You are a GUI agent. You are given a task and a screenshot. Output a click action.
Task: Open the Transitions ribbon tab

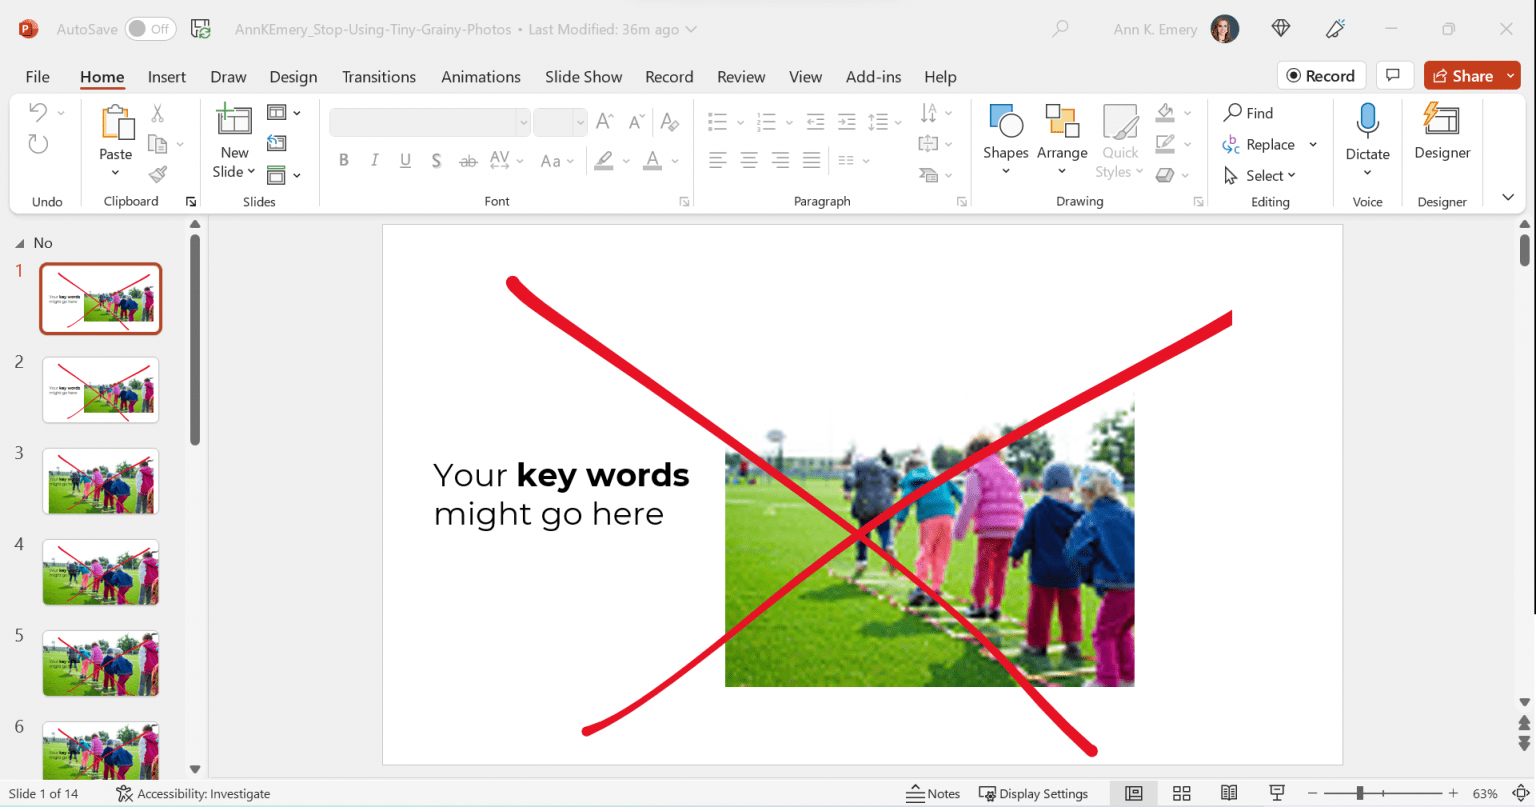(378, 77)
